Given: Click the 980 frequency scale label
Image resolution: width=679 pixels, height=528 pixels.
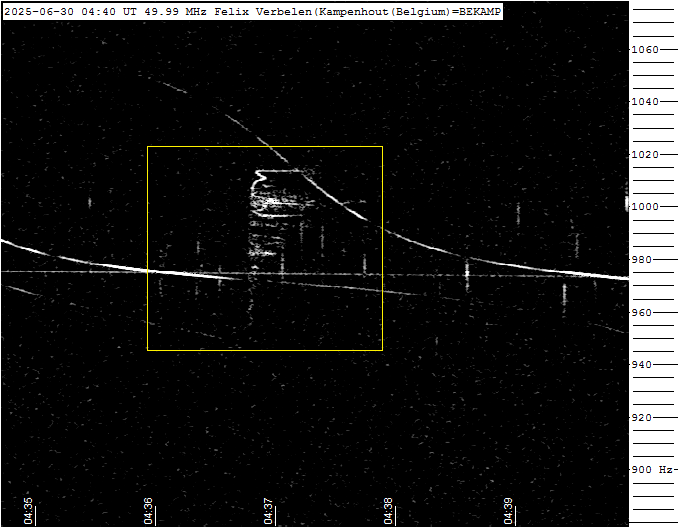Looking at the screenshot, I should [642, 259].
